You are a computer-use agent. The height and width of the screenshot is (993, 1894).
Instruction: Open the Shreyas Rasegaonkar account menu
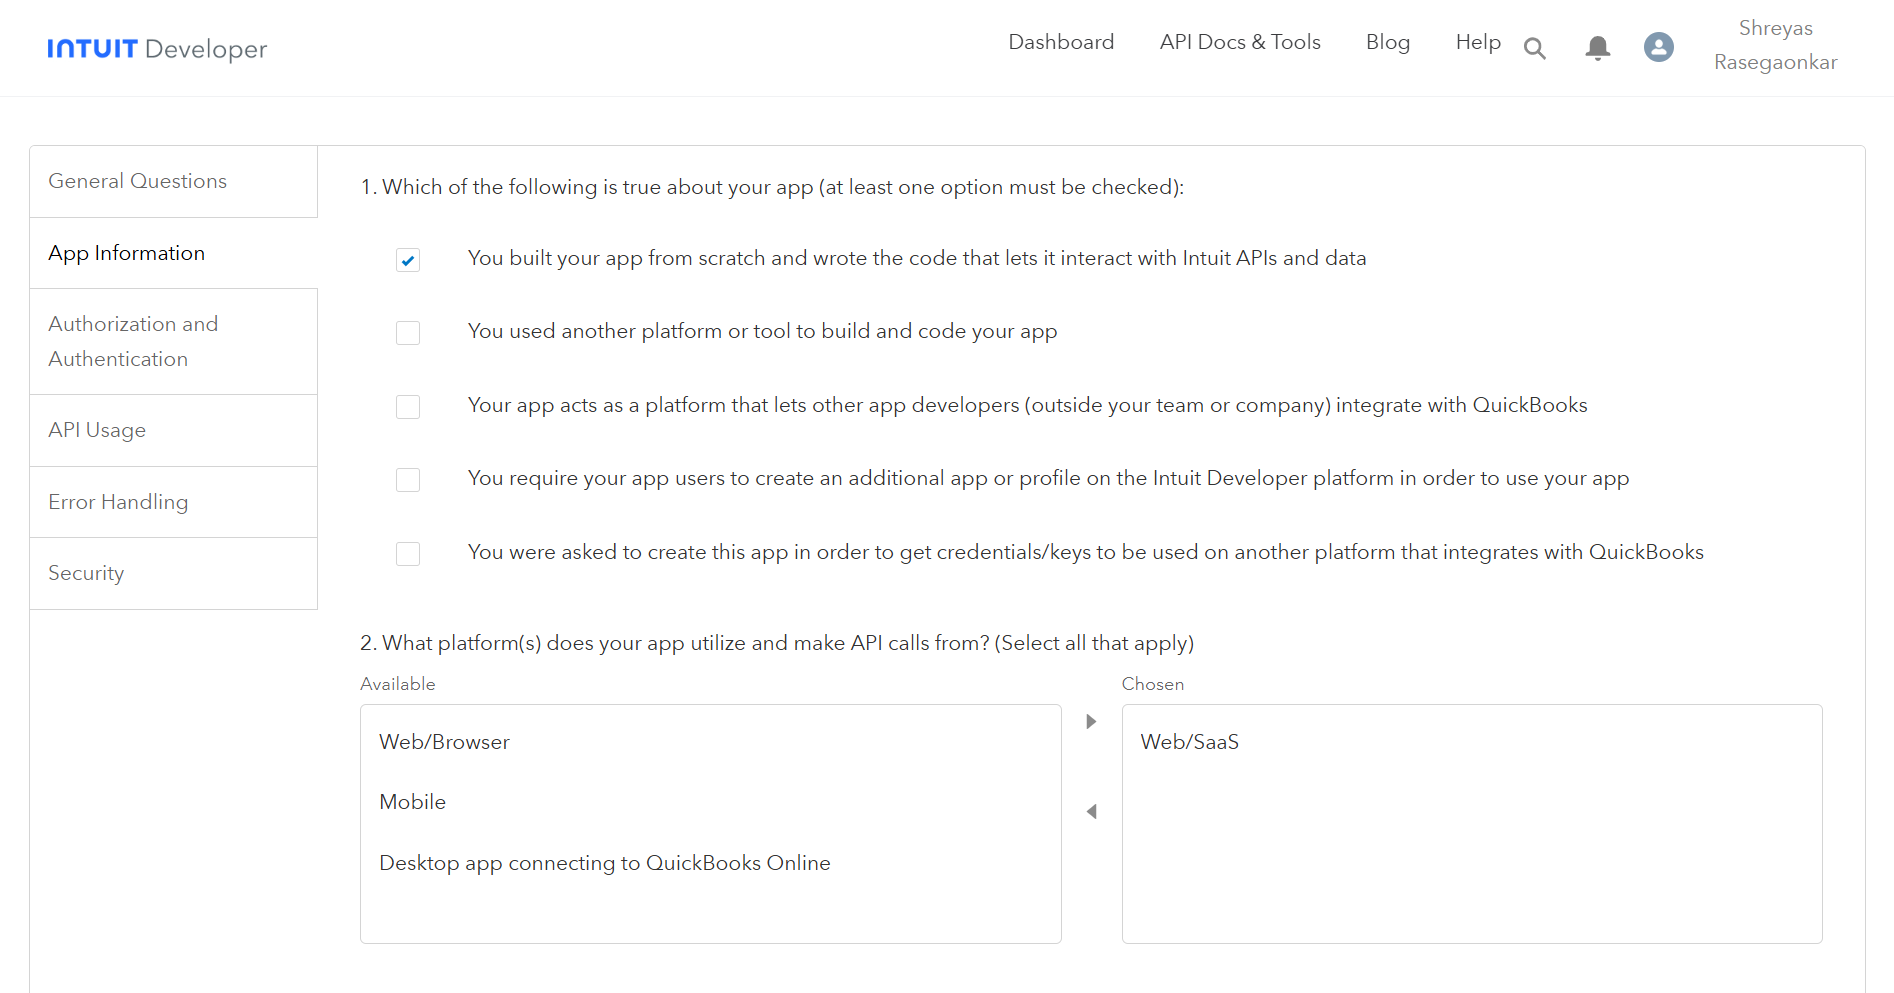tap(1774, 45)
